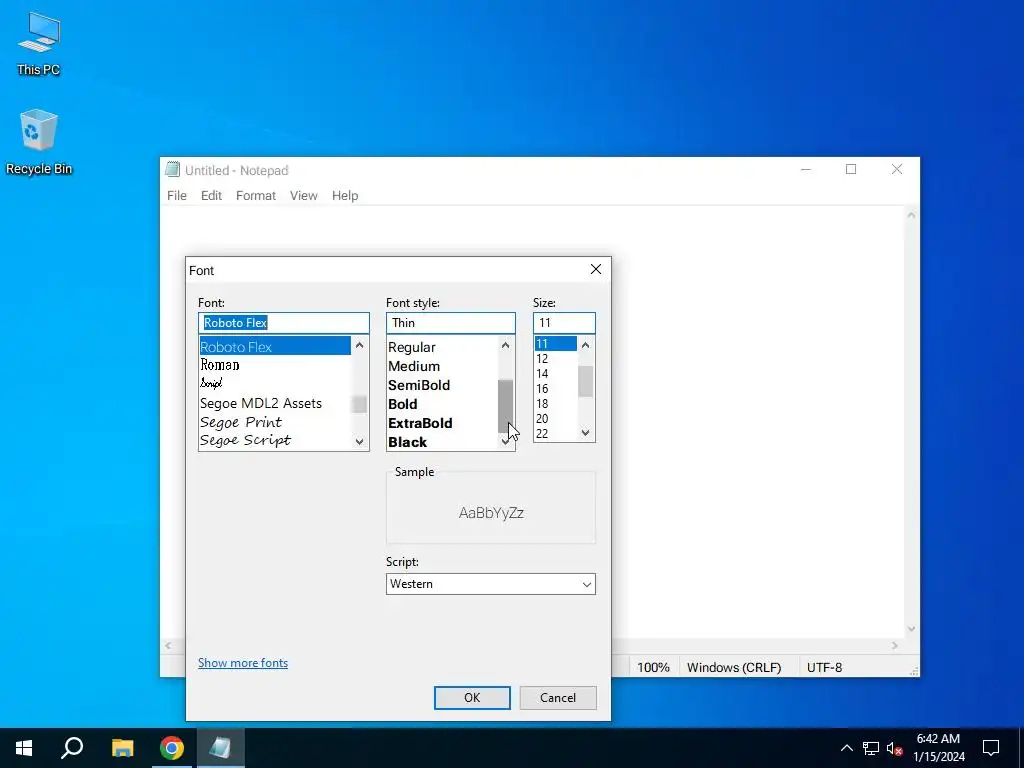Open the This PC desktop icon
Viewport: 1024px width, 768px height.
39,43
